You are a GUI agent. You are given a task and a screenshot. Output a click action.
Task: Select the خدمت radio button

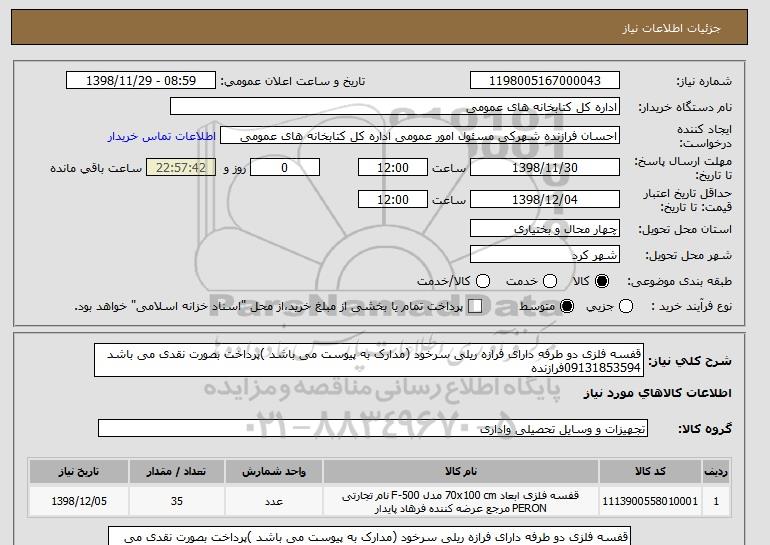550,281
